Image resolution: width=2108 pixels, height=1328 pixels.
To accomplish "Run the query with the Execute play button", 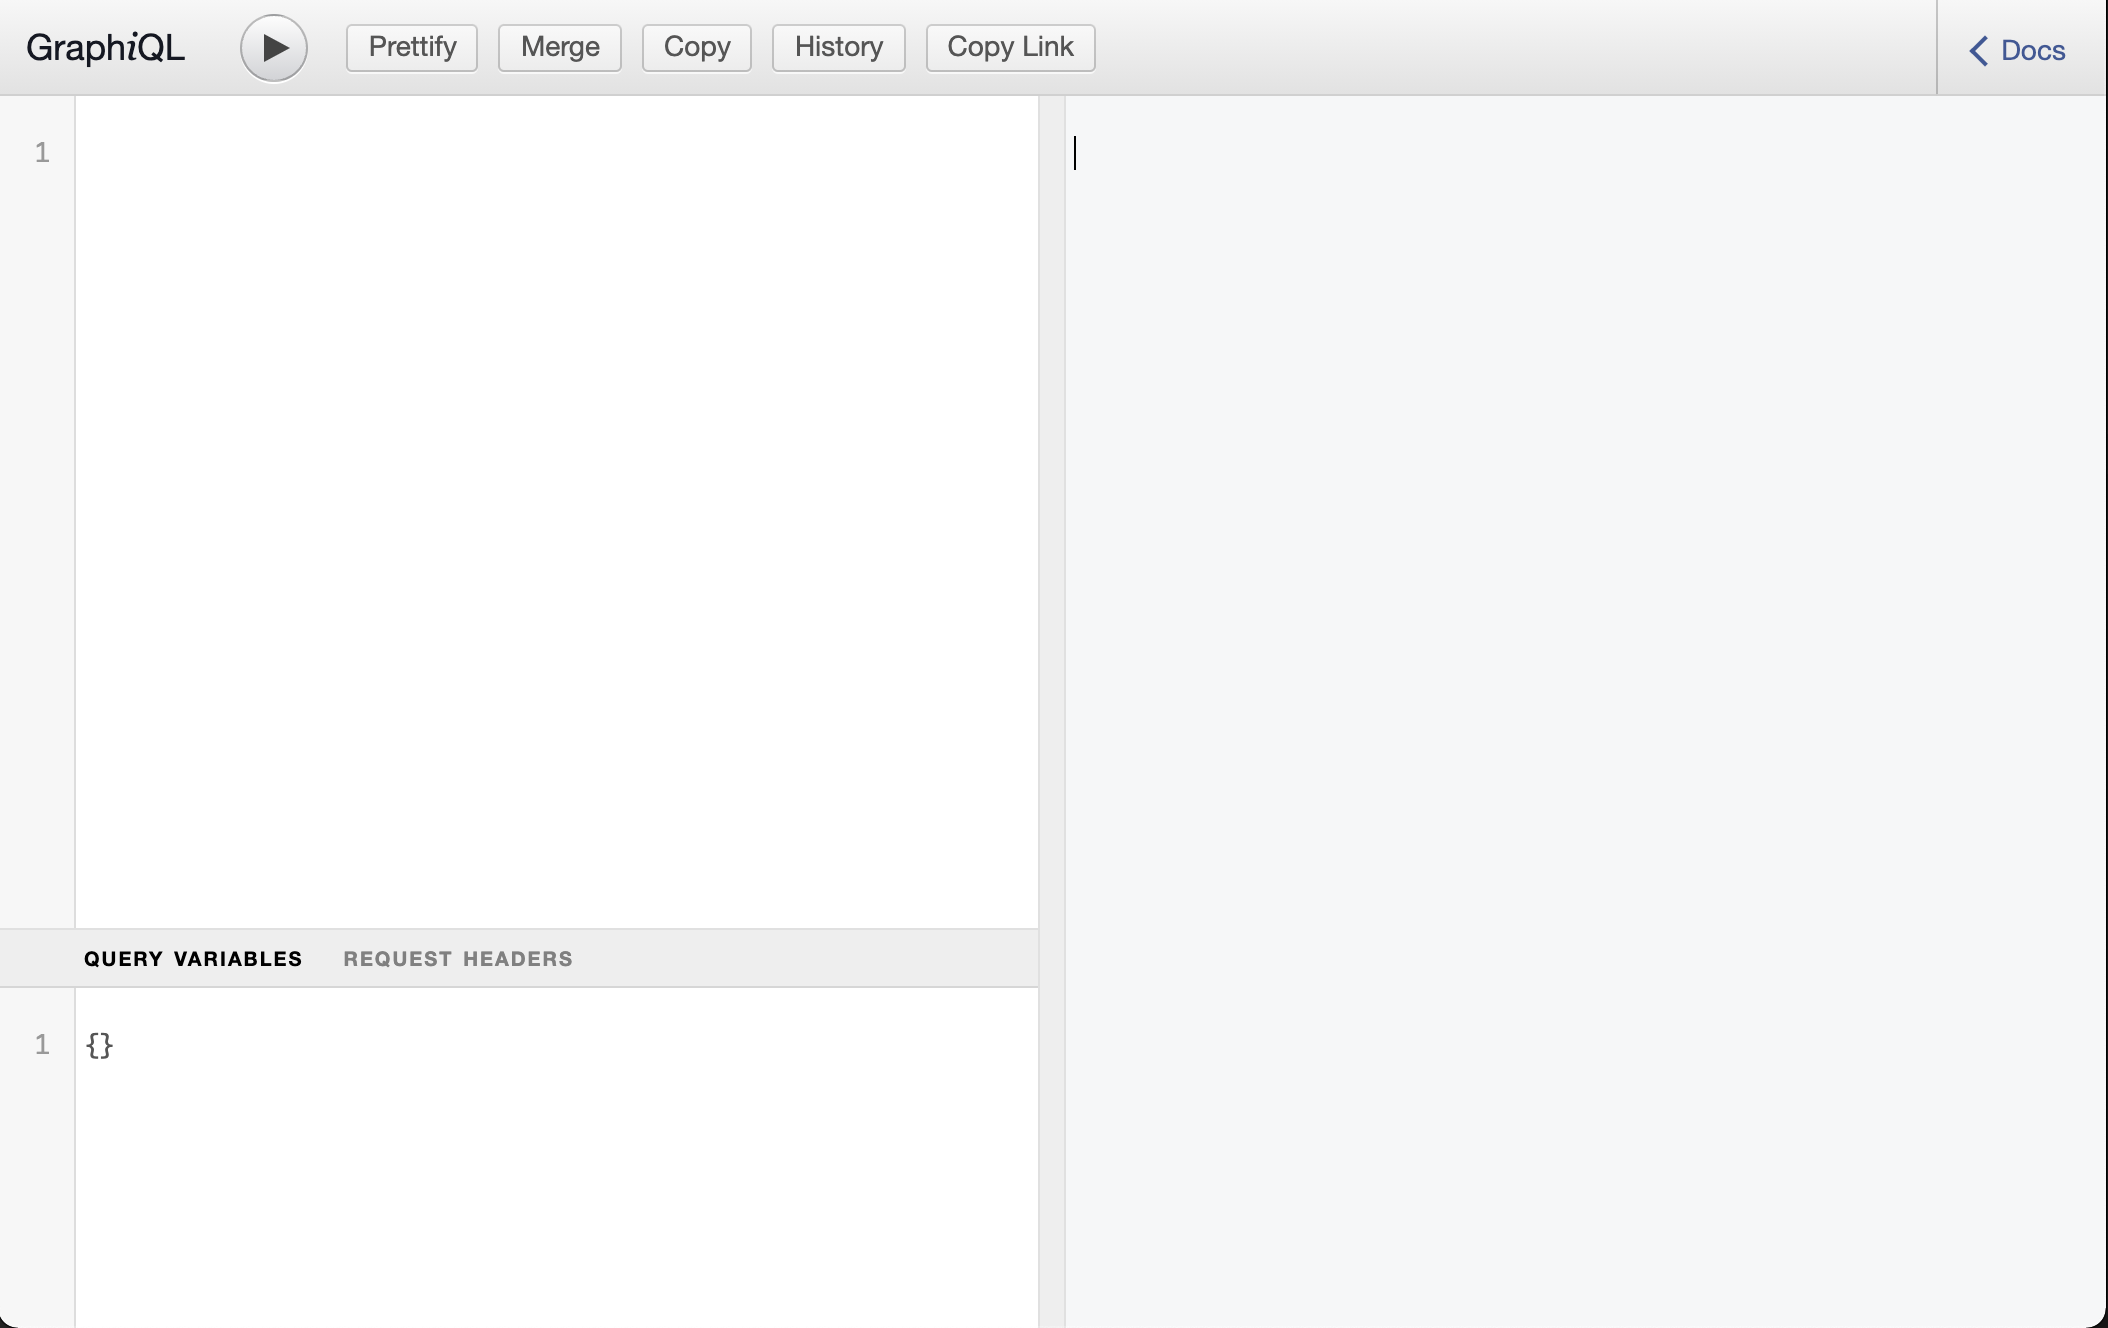I will tap(274, 48).
